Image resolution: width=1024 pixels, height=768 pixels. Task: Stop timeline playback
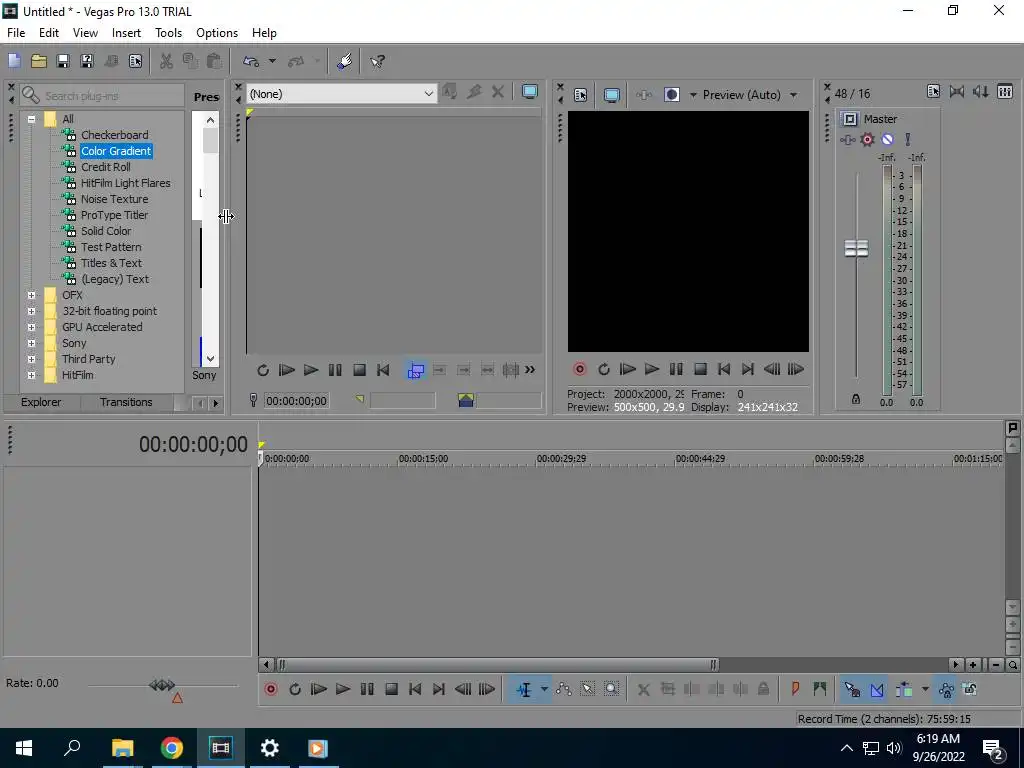(x=391, y=690)
